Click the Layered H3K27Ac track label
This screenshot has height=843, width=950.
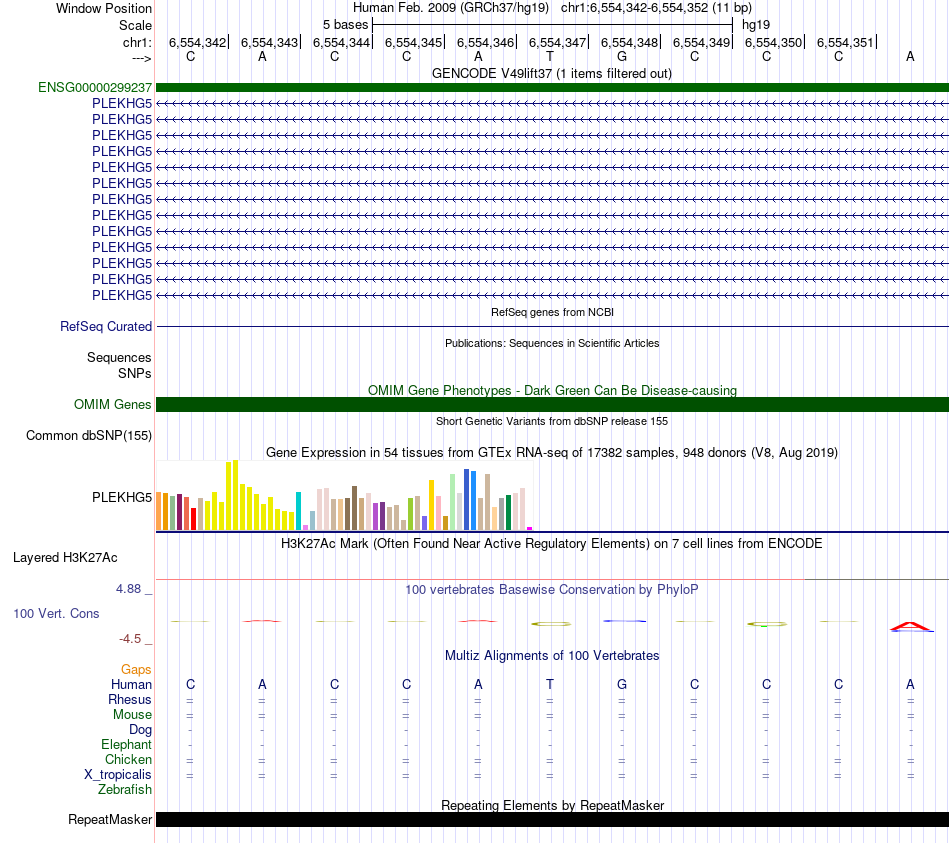tap(65, 558)
